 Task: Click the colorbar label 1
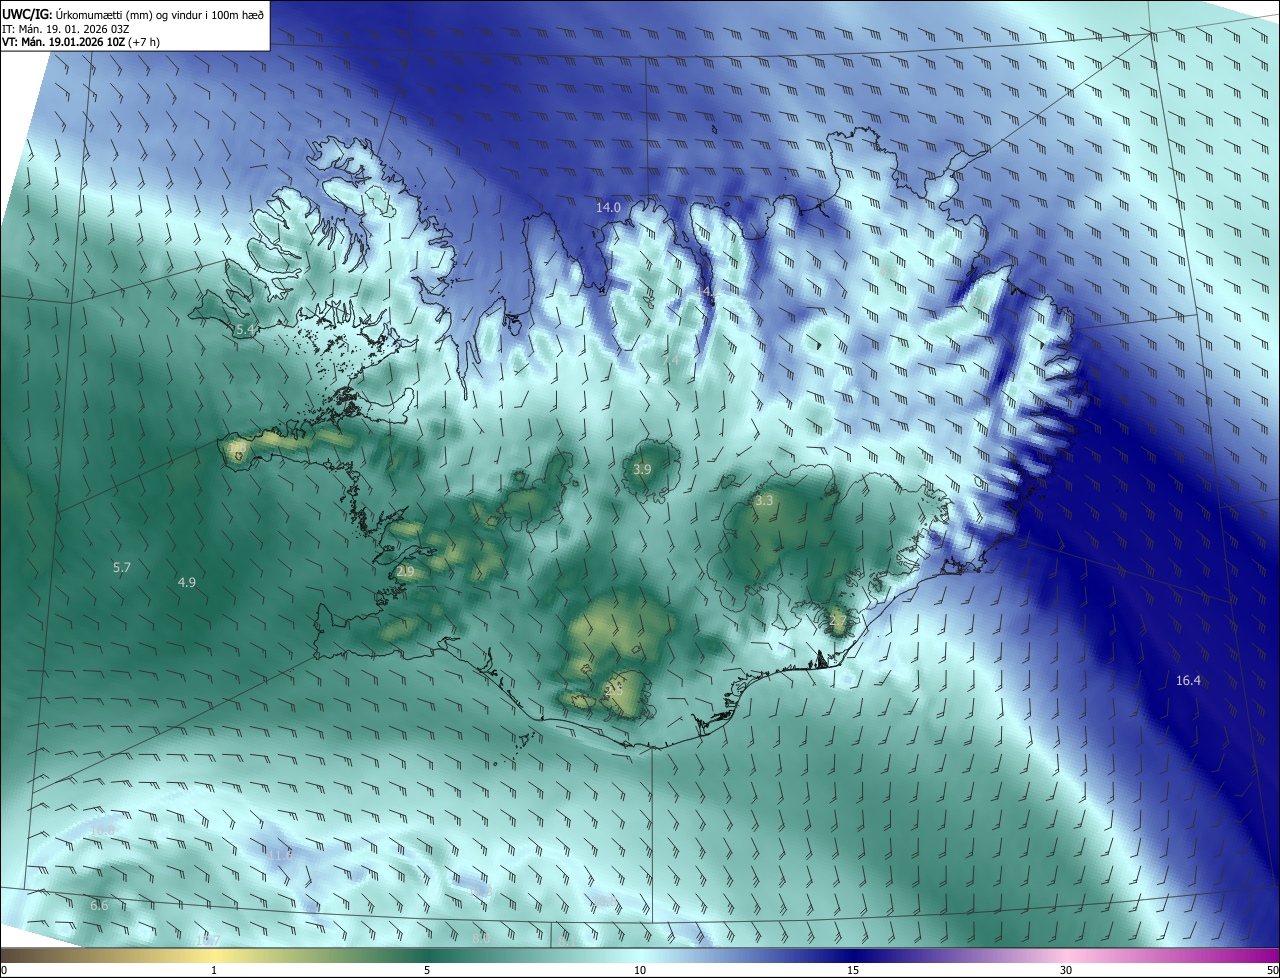click(x=214, y=970)
